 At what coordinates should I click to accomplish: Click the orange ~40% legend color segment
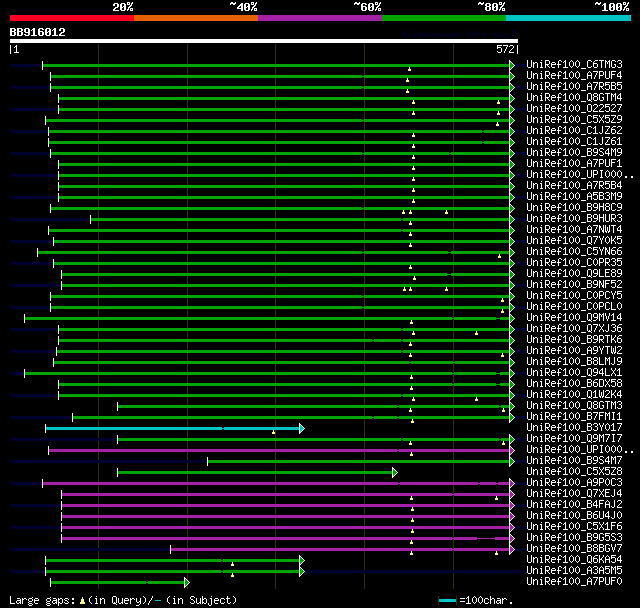[196, 18]
